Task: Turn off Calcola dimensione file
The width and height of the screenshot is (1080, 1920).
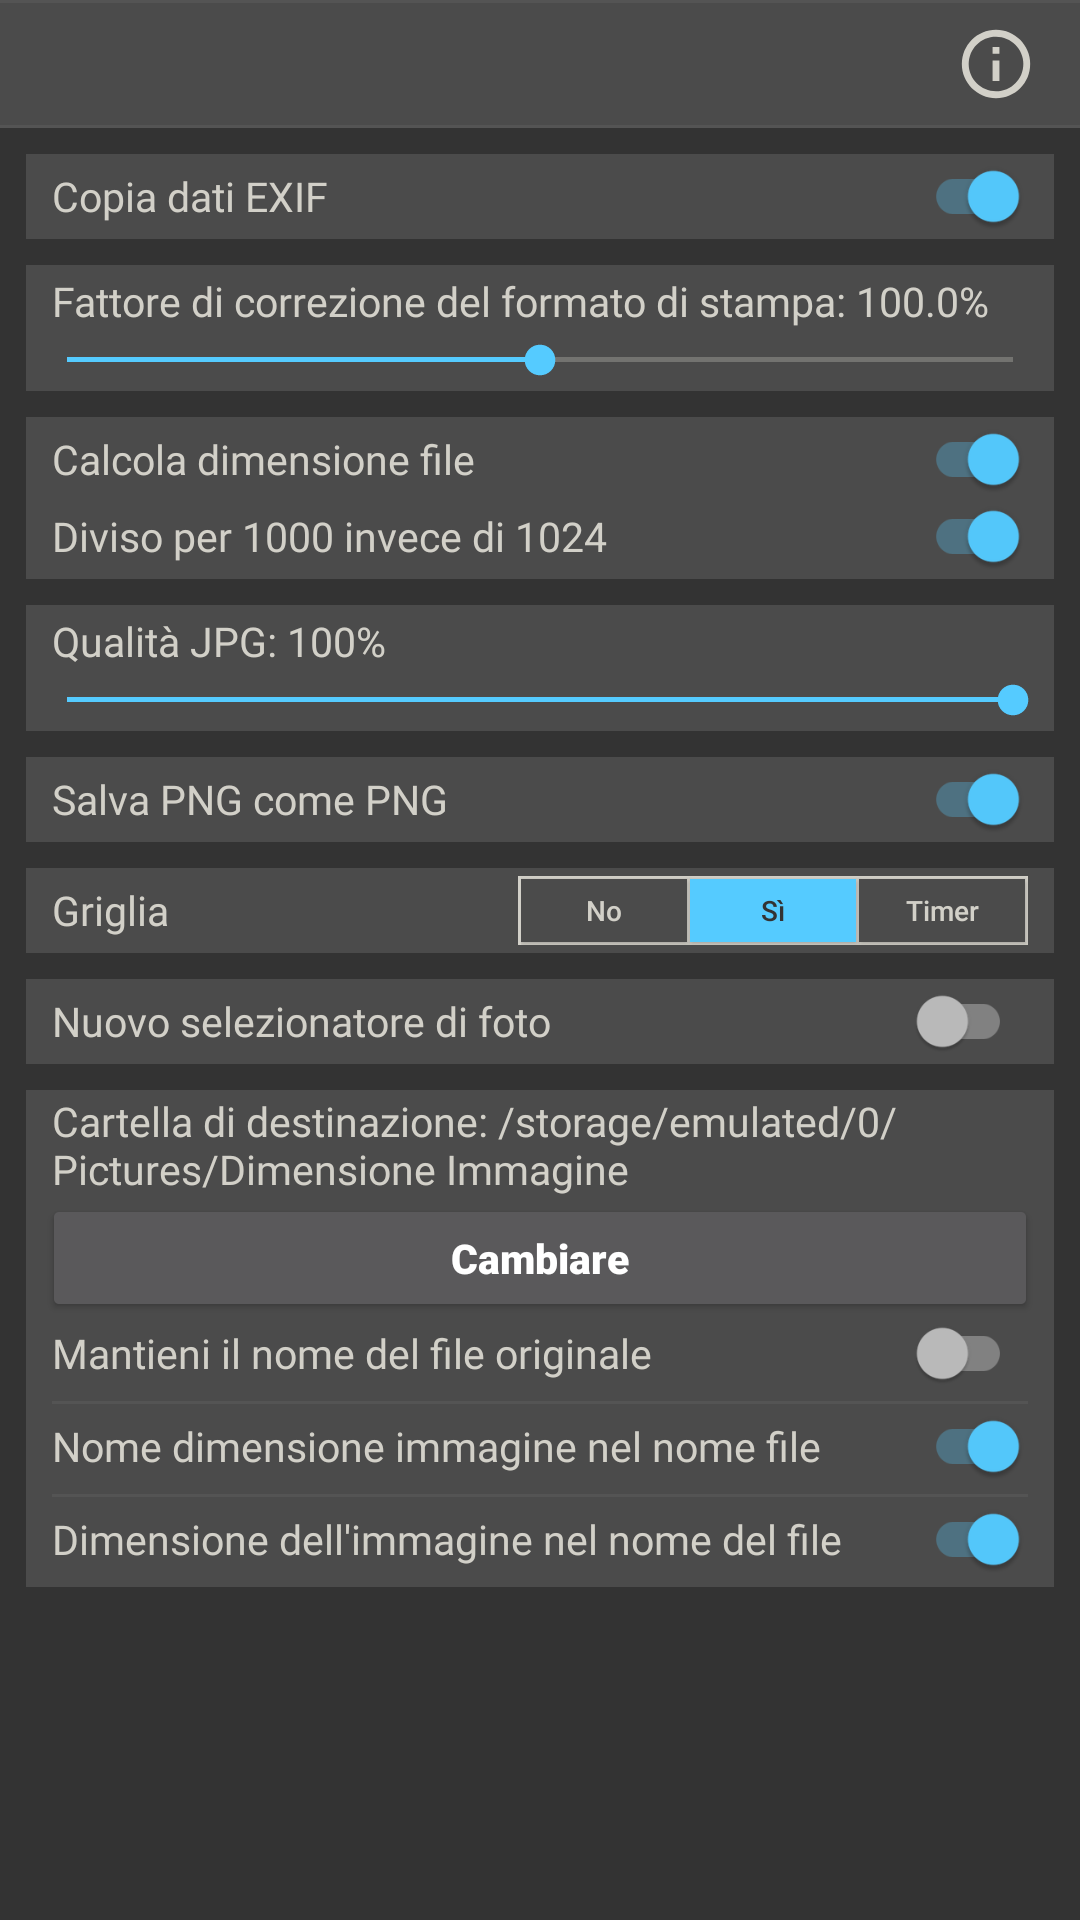Action: click(977, 460)
